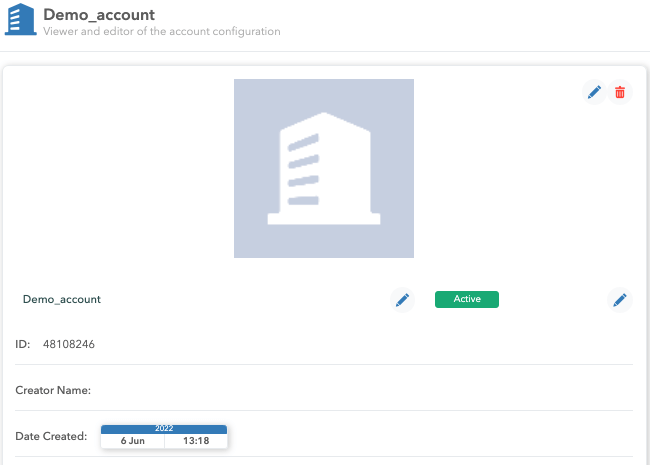Edit the Active status with its pencil icon
Image resolution: width=650 pixels, height=465 pixels.
[x=620, y=300]
